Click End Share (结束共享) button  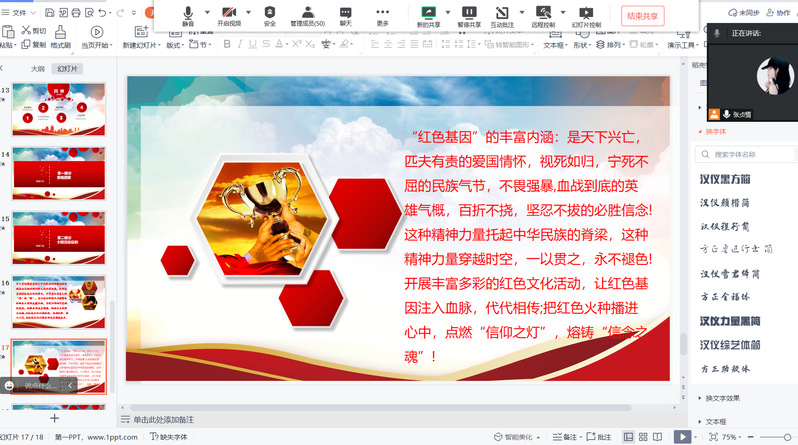point(642,16)
